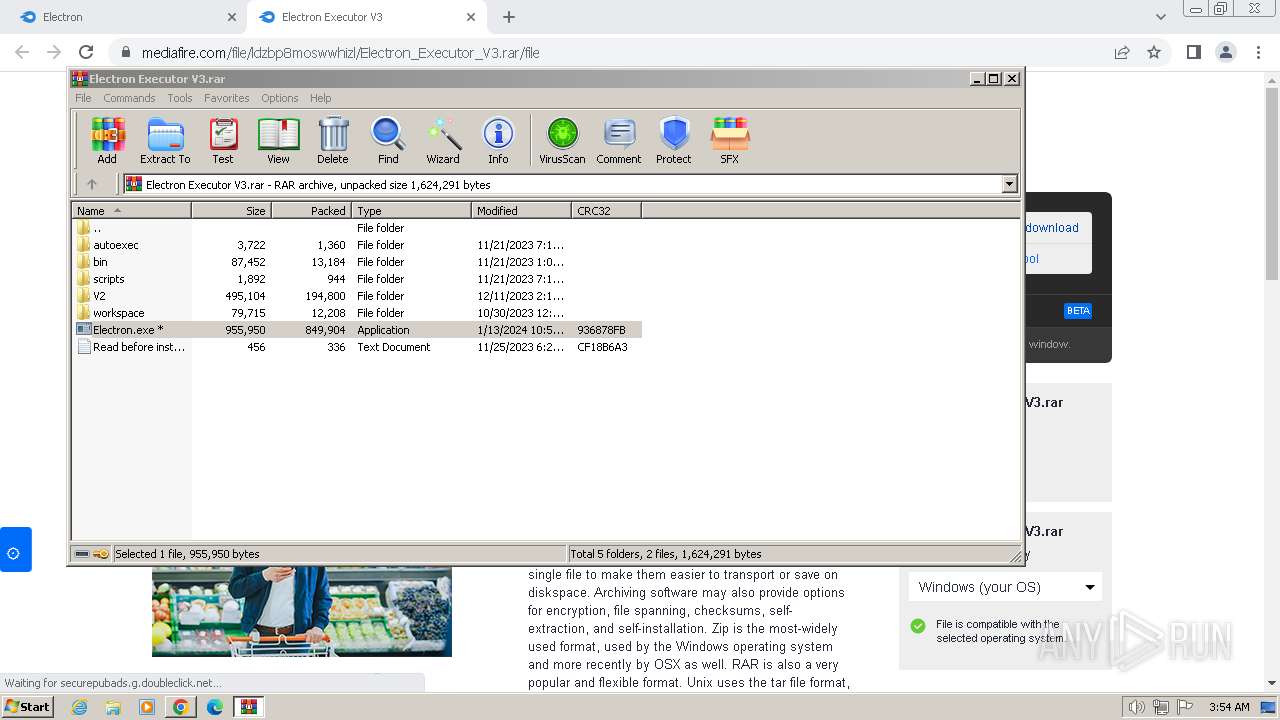Select the bin folder
1280x720 pixels.
point(357,262)
